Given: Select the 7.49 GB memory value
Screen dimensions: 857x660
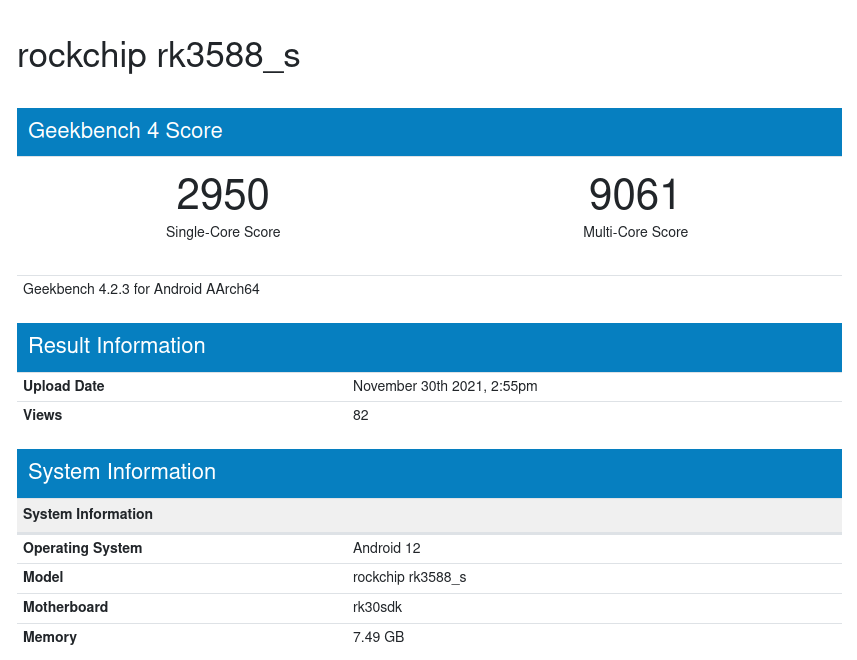Looking at the screenshot, I should click(378, 637).
